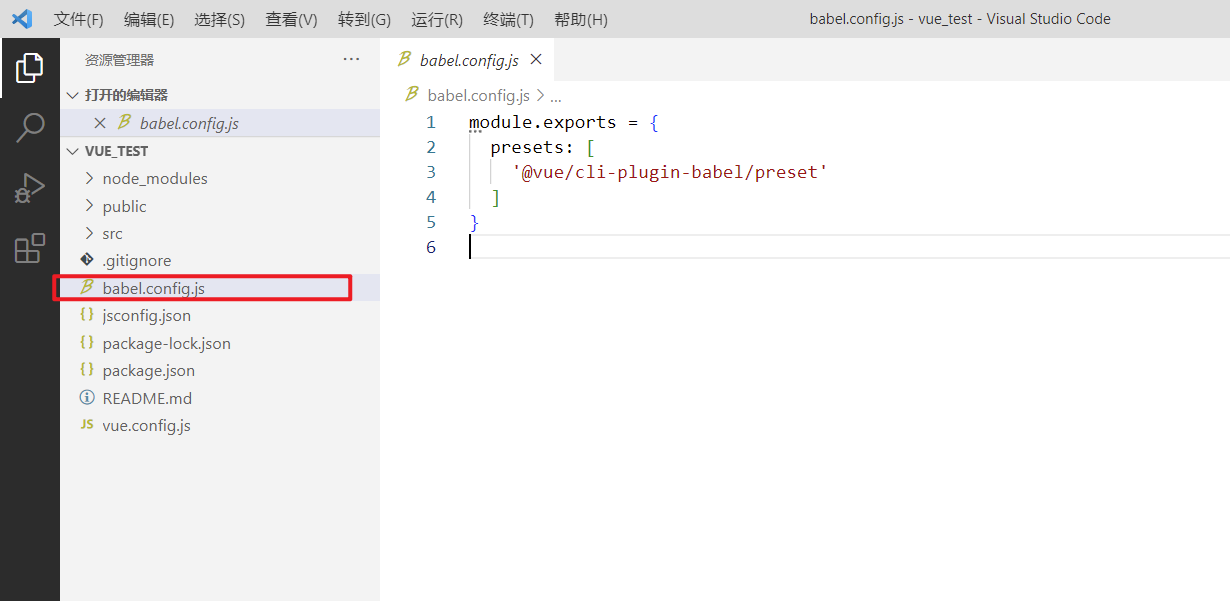Open the 查看(V) menu

click(x=291, y=19)
